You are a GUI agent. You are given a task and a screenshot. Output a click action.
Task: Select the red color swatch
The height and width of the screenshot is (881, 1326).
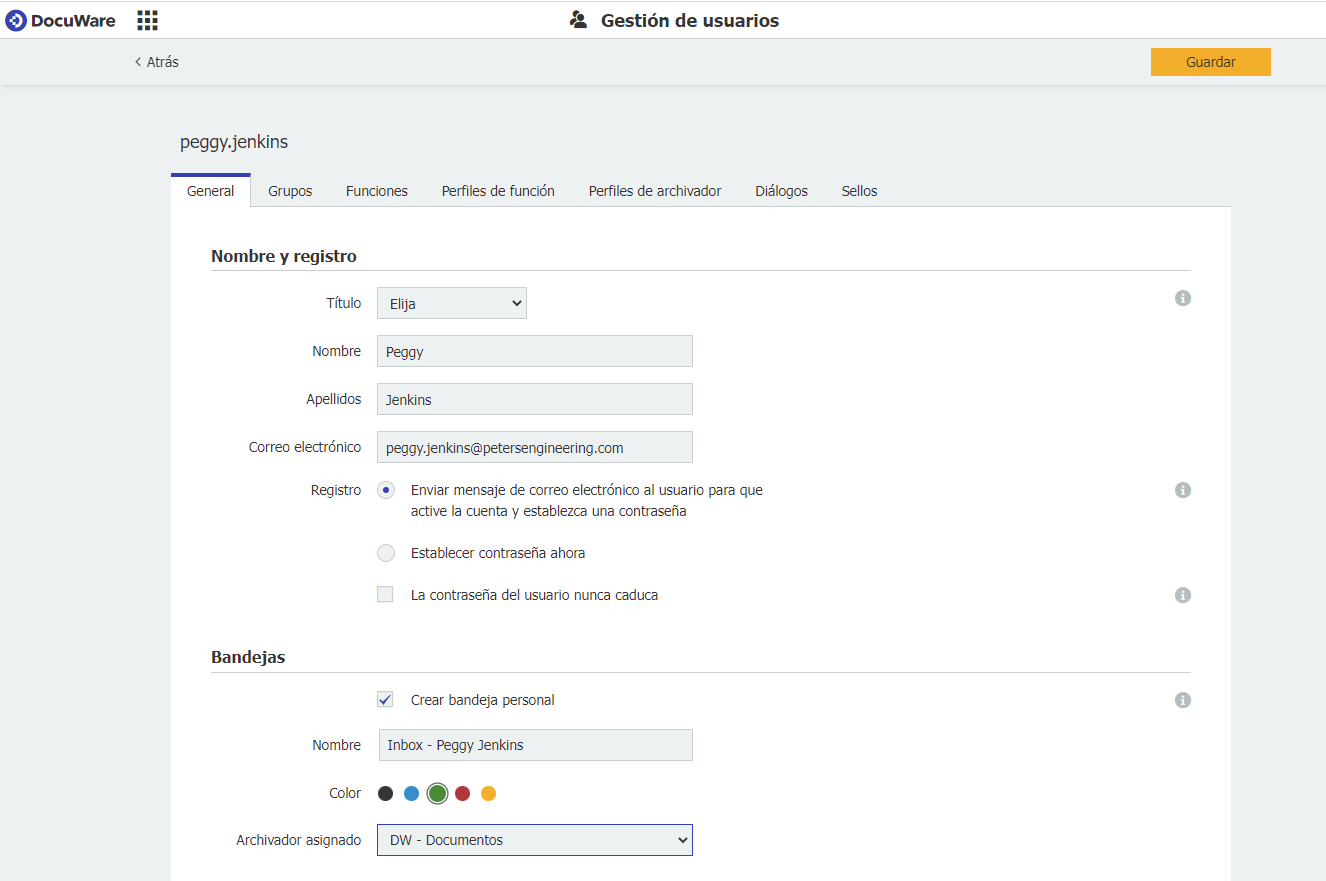[x=463, y=792]
